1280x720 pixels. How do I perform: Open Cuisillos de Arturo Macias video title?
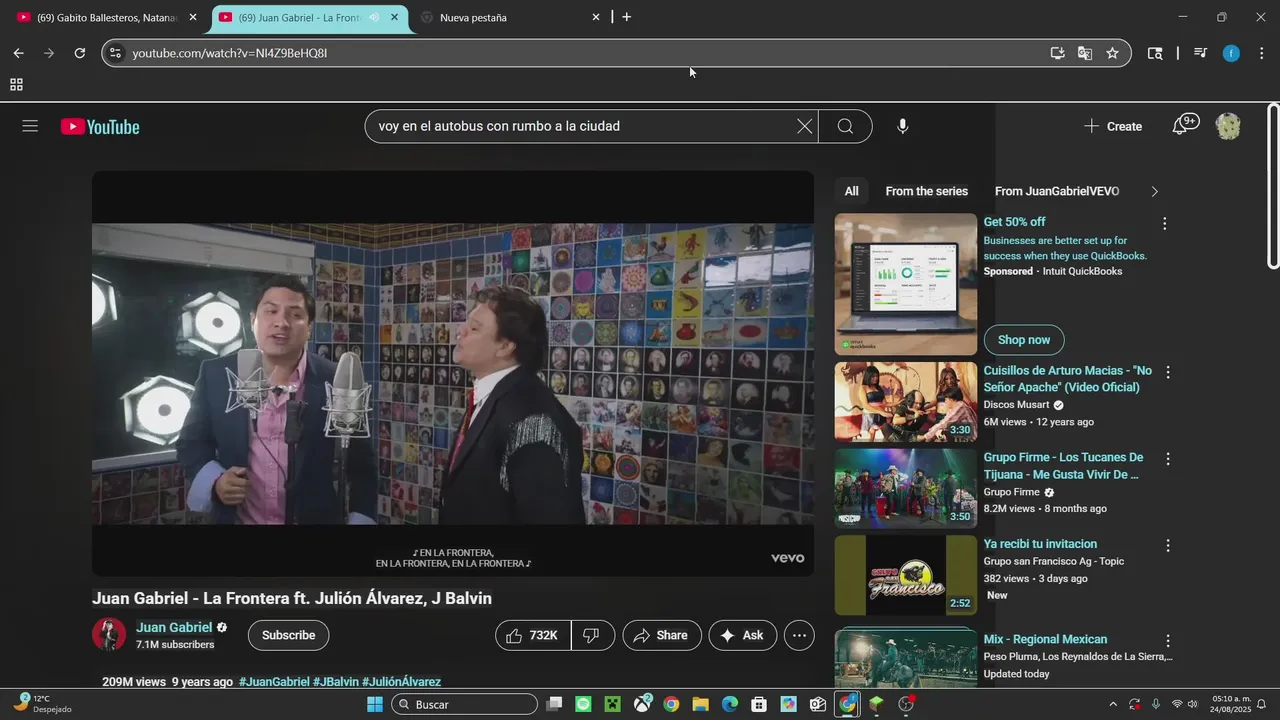pos(1067,379)
